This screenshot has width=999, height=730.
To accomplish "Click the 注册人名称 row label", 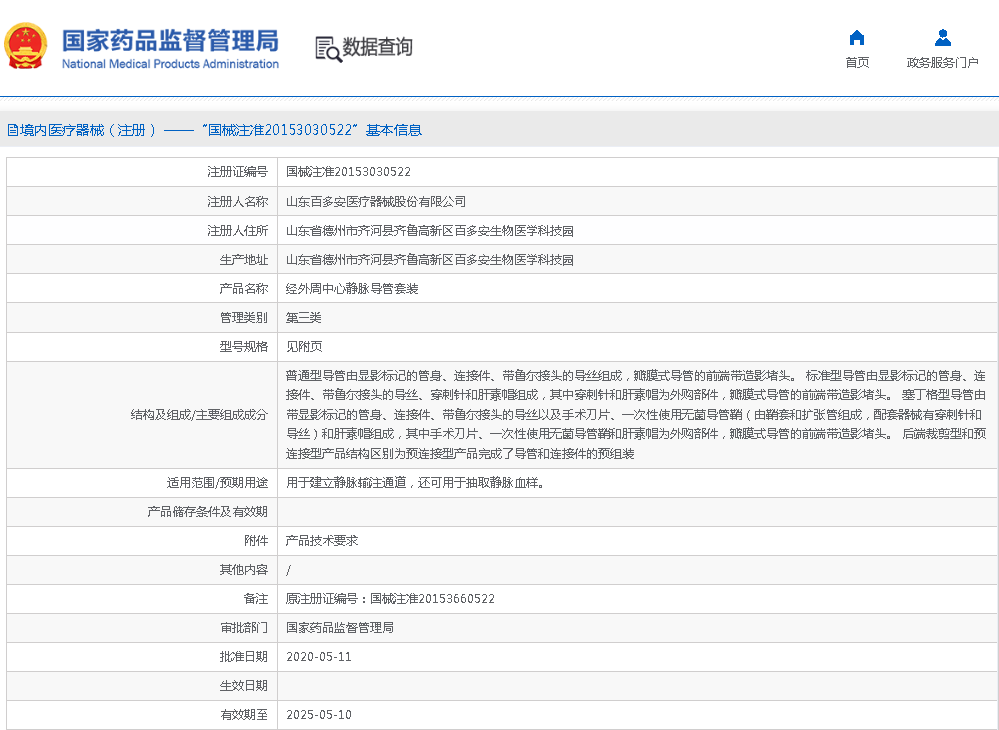I will point(237,201).
